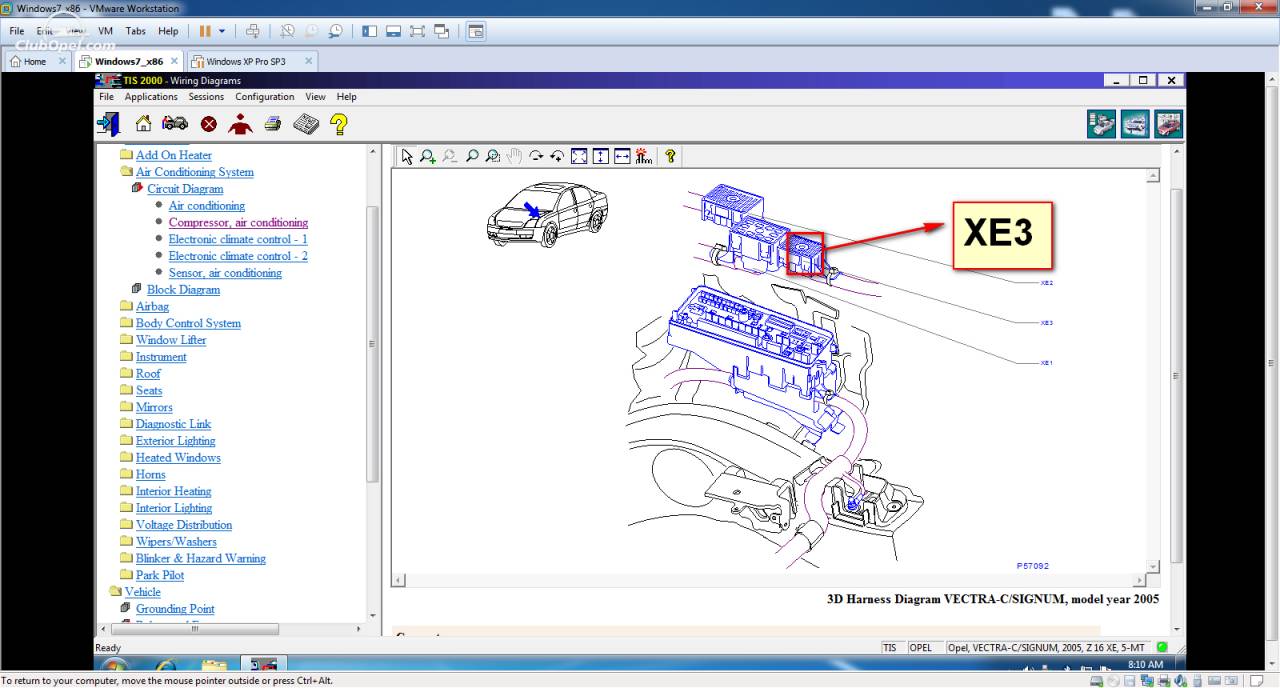Image resolution: width=1280 pixels, height=688 pixels.
Task: Select the zoom out magnifier tool
Action: (x=450, y=156)
